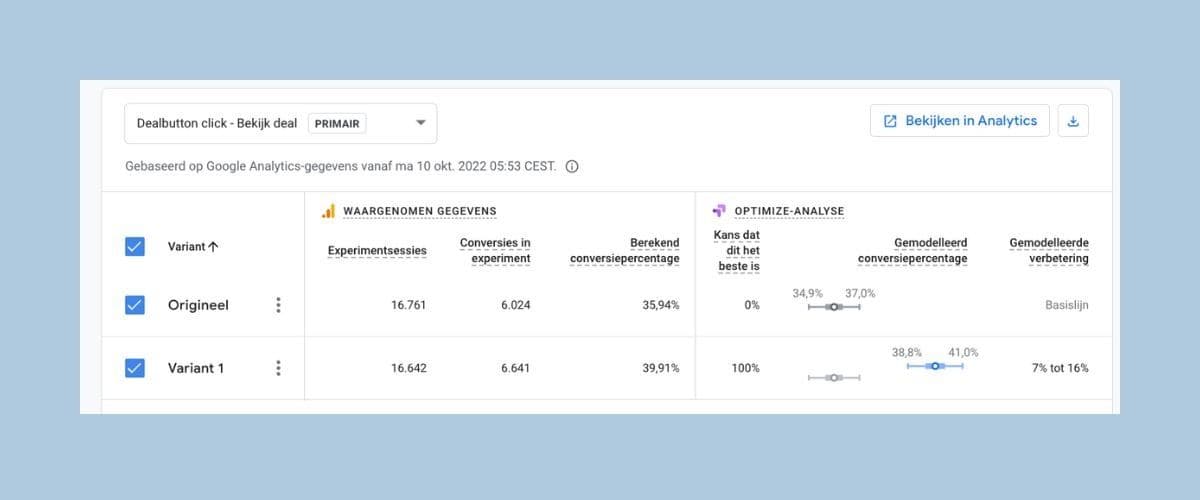The width and height of the screenshot is (1200, 500).
Task: Click the Conversies in experiment column header
Action: (495, 250)
